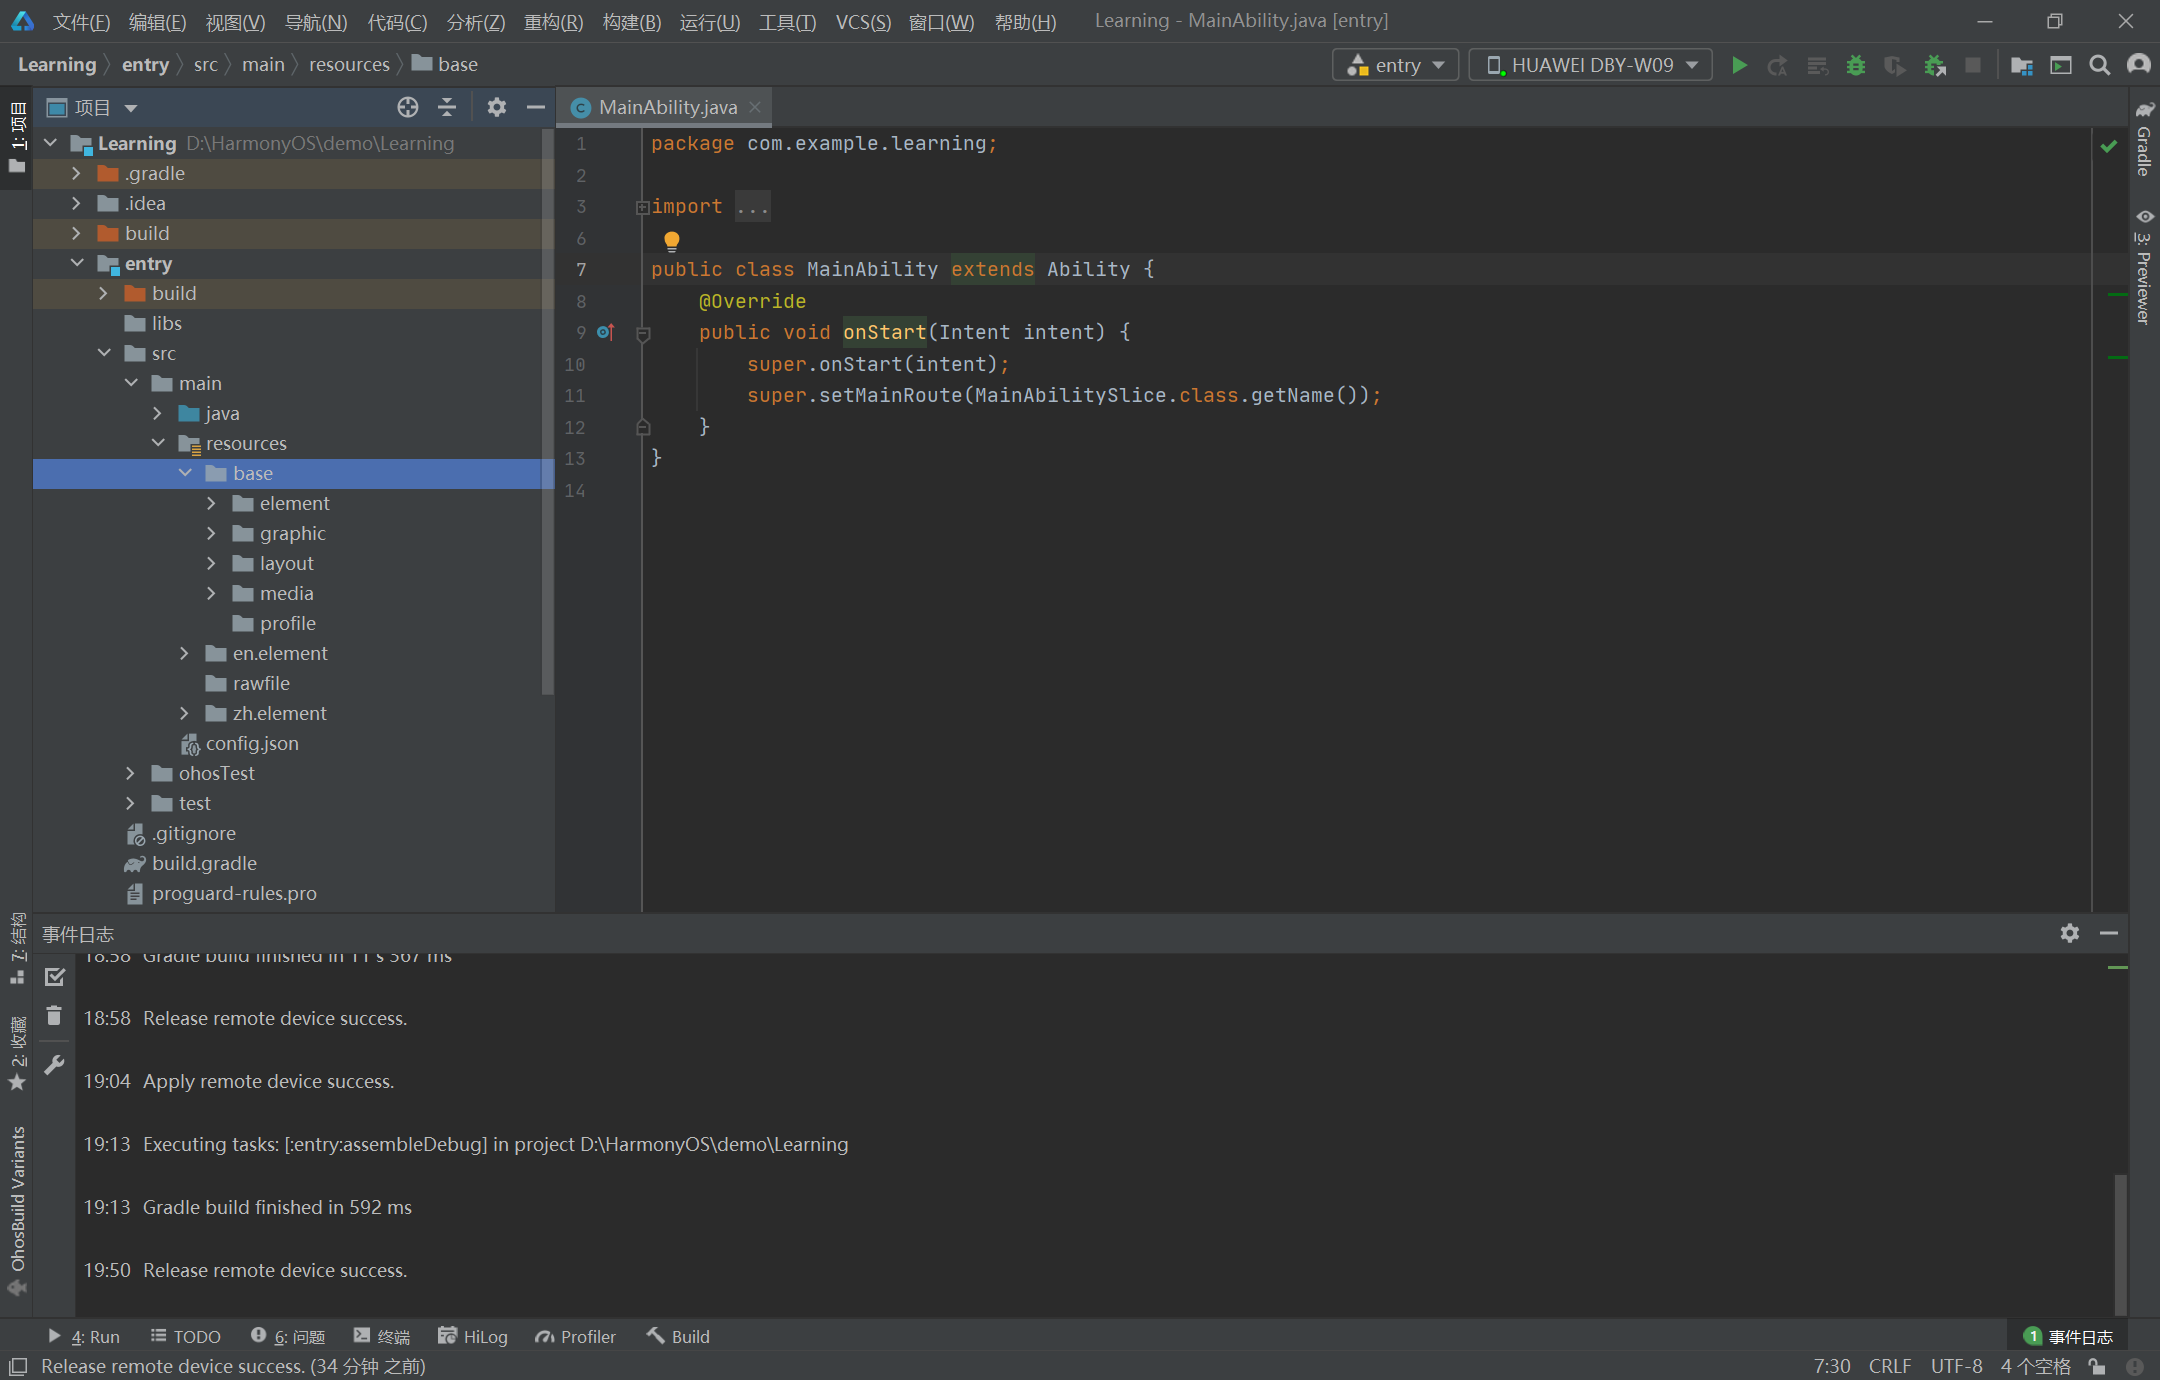Open event log settings wrench icon
This screenshot has height=1380, width=2160.
(54, 1065)
